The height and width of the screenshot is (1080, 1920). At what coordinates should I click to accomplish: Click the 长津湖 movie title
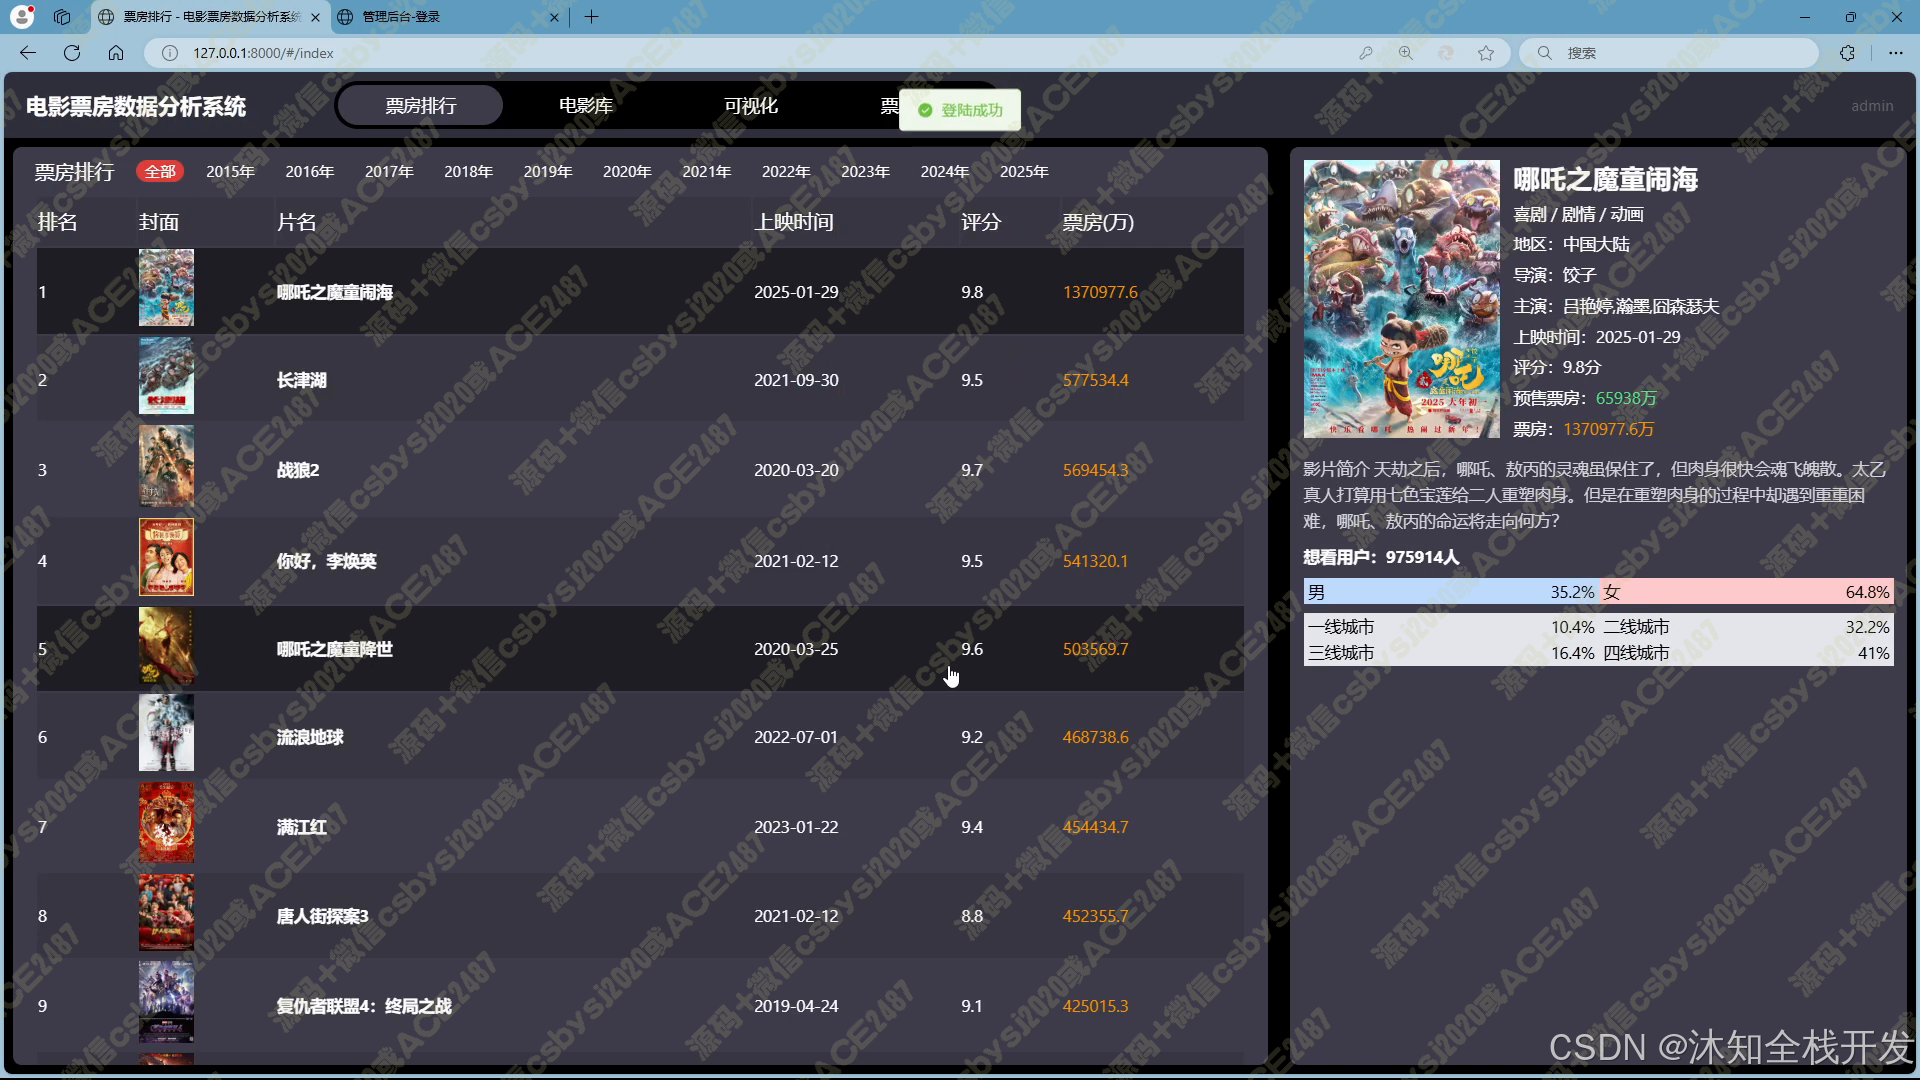[302, 380]
